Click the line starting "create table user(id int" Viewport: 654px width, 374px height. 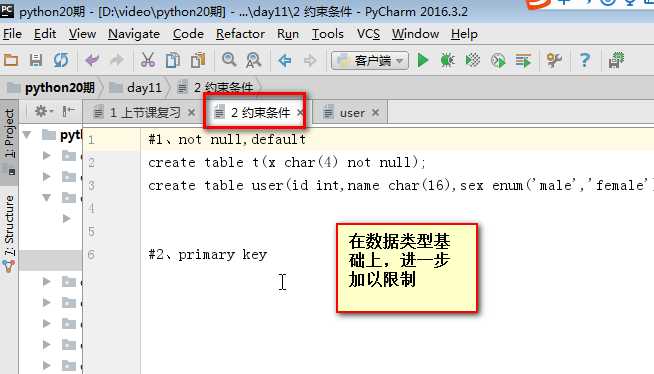400,185
